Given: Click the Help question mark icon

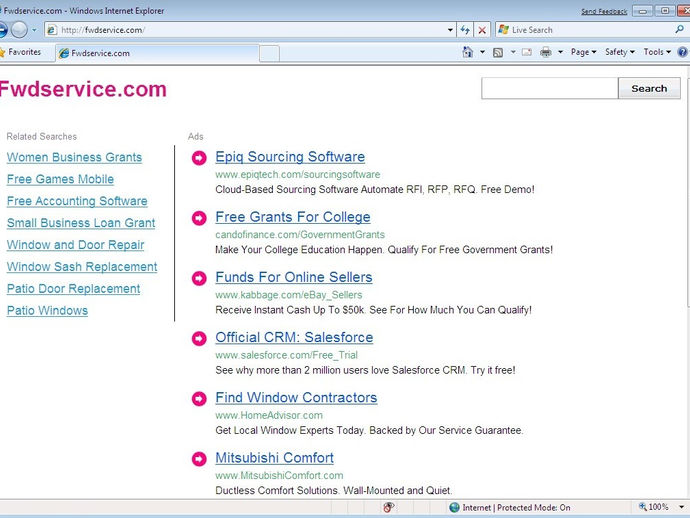Looking at the screenshot, I should point(683,52).
